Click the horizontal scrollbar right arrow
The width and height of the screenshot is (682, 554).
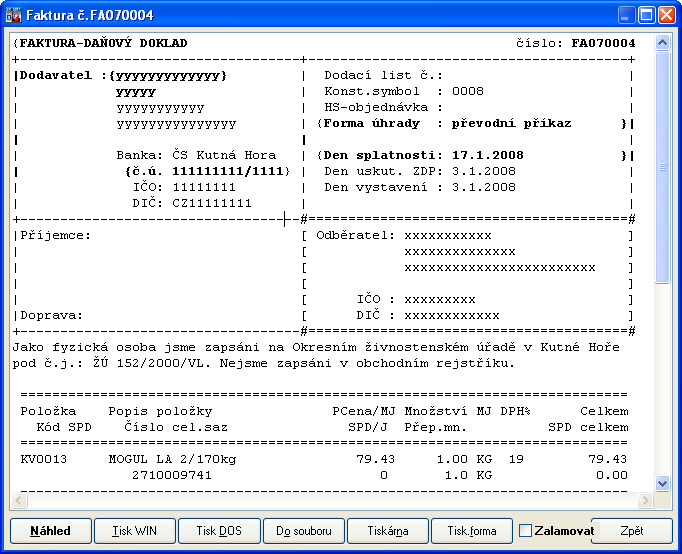pos(645,501)
